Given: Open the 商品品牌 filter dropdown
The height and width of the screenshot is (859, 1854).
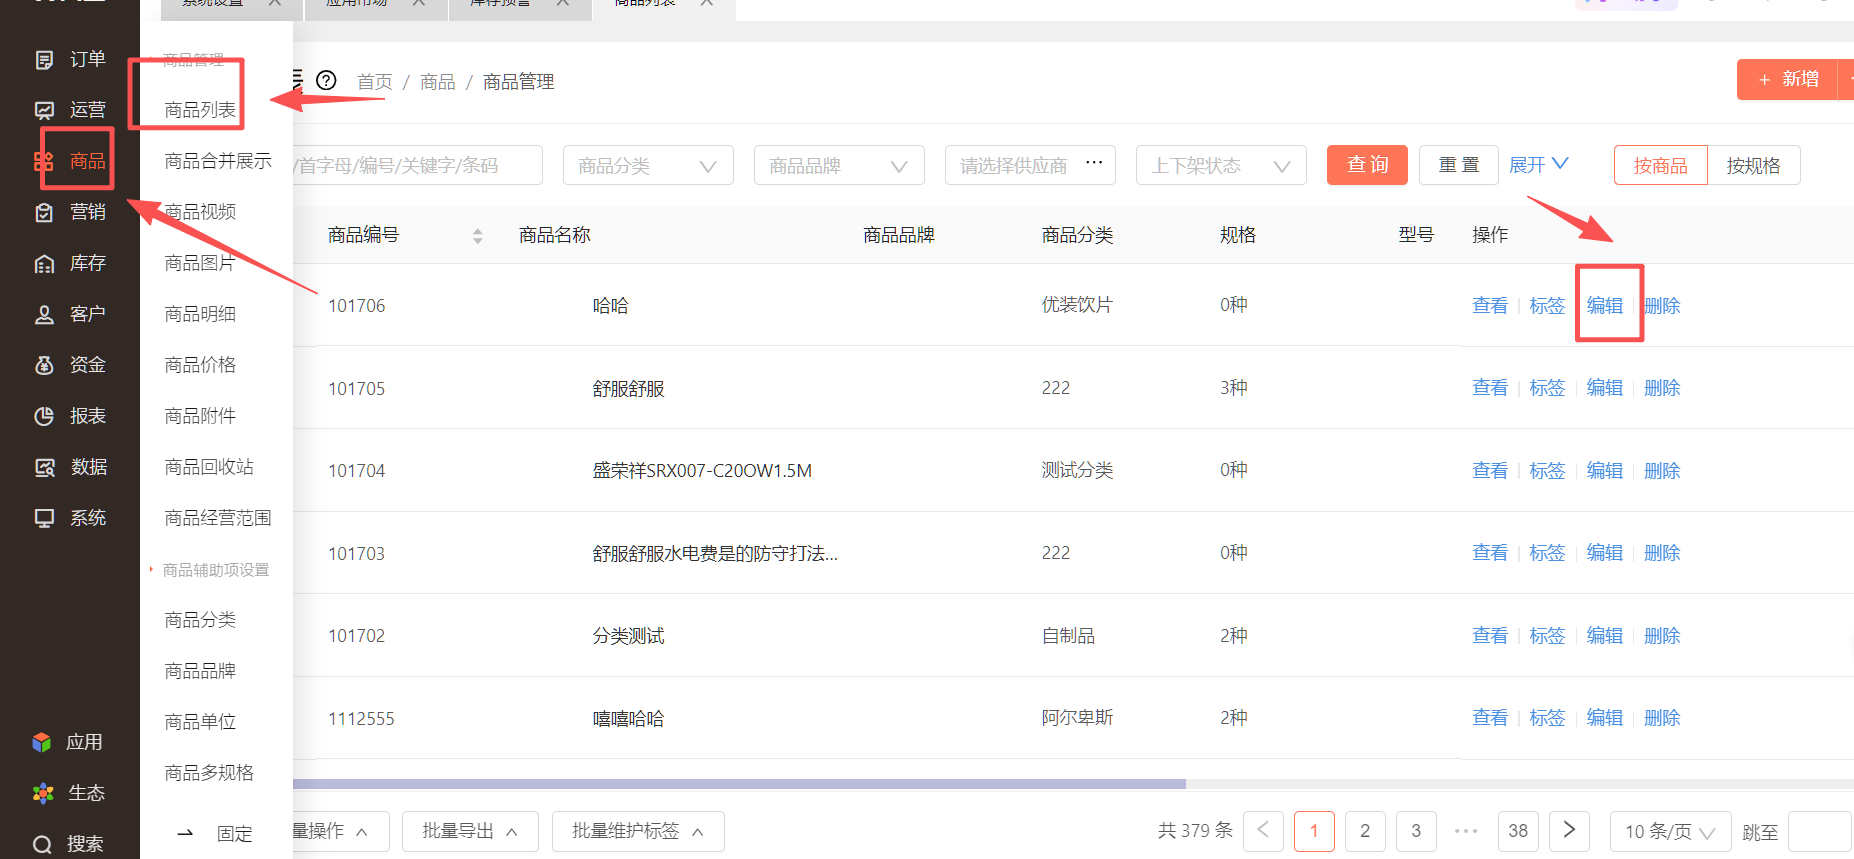Looking at the screenshot, I should click(839, 165).
